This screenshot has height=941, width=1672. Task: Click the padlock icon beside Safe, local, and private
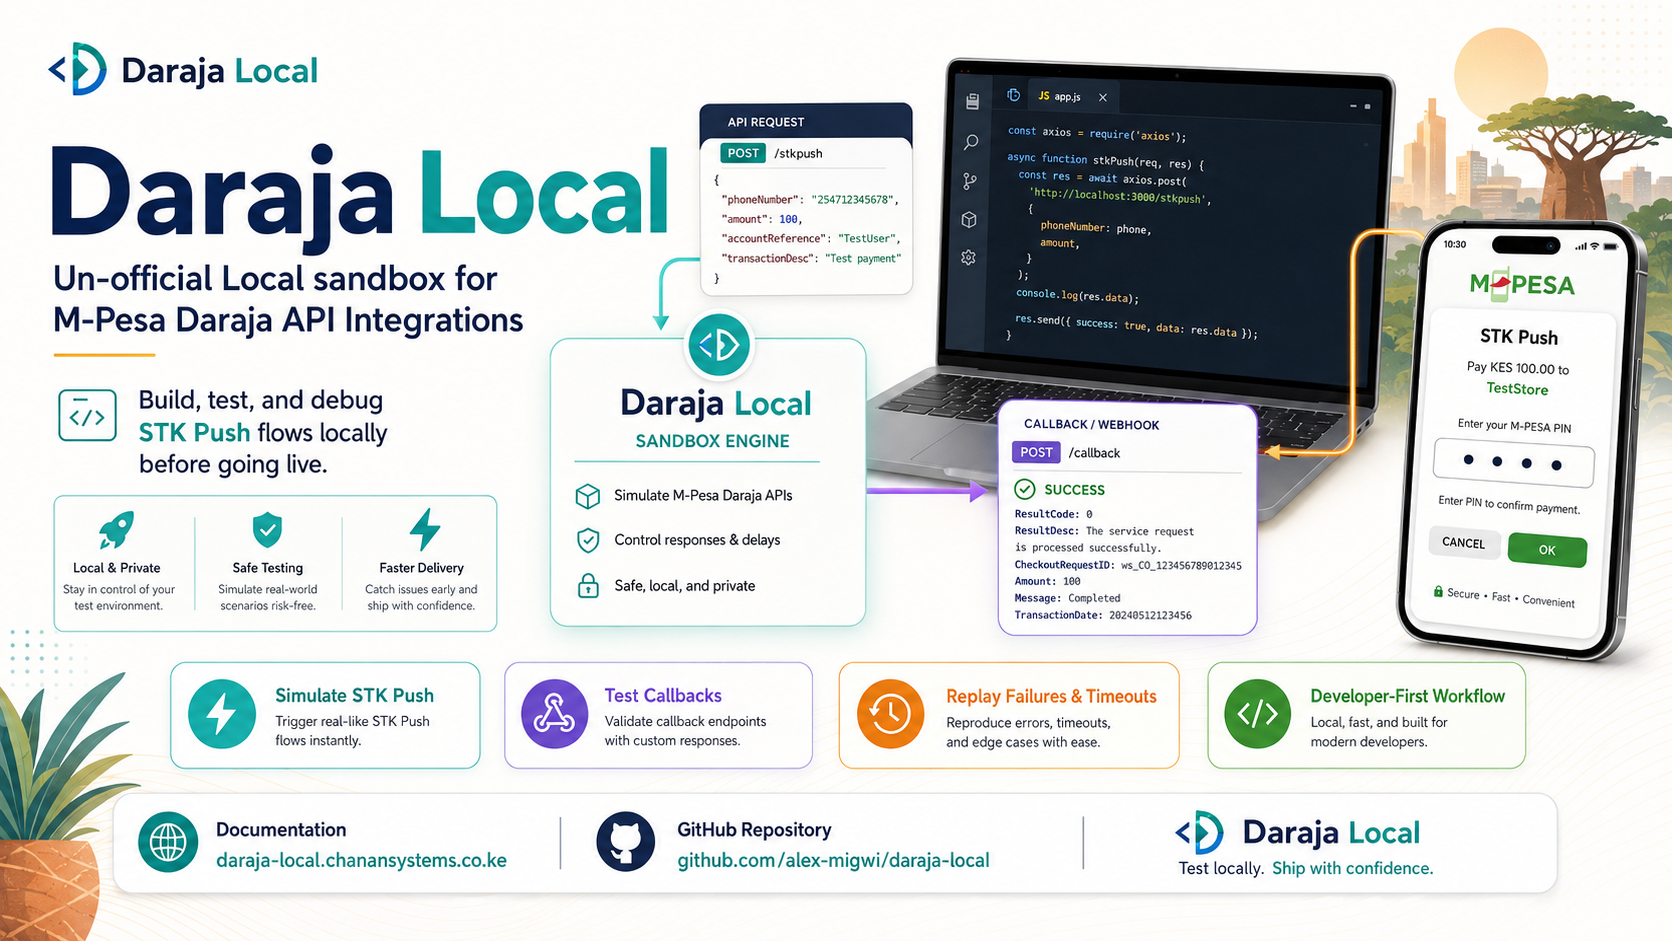[588, 585]
